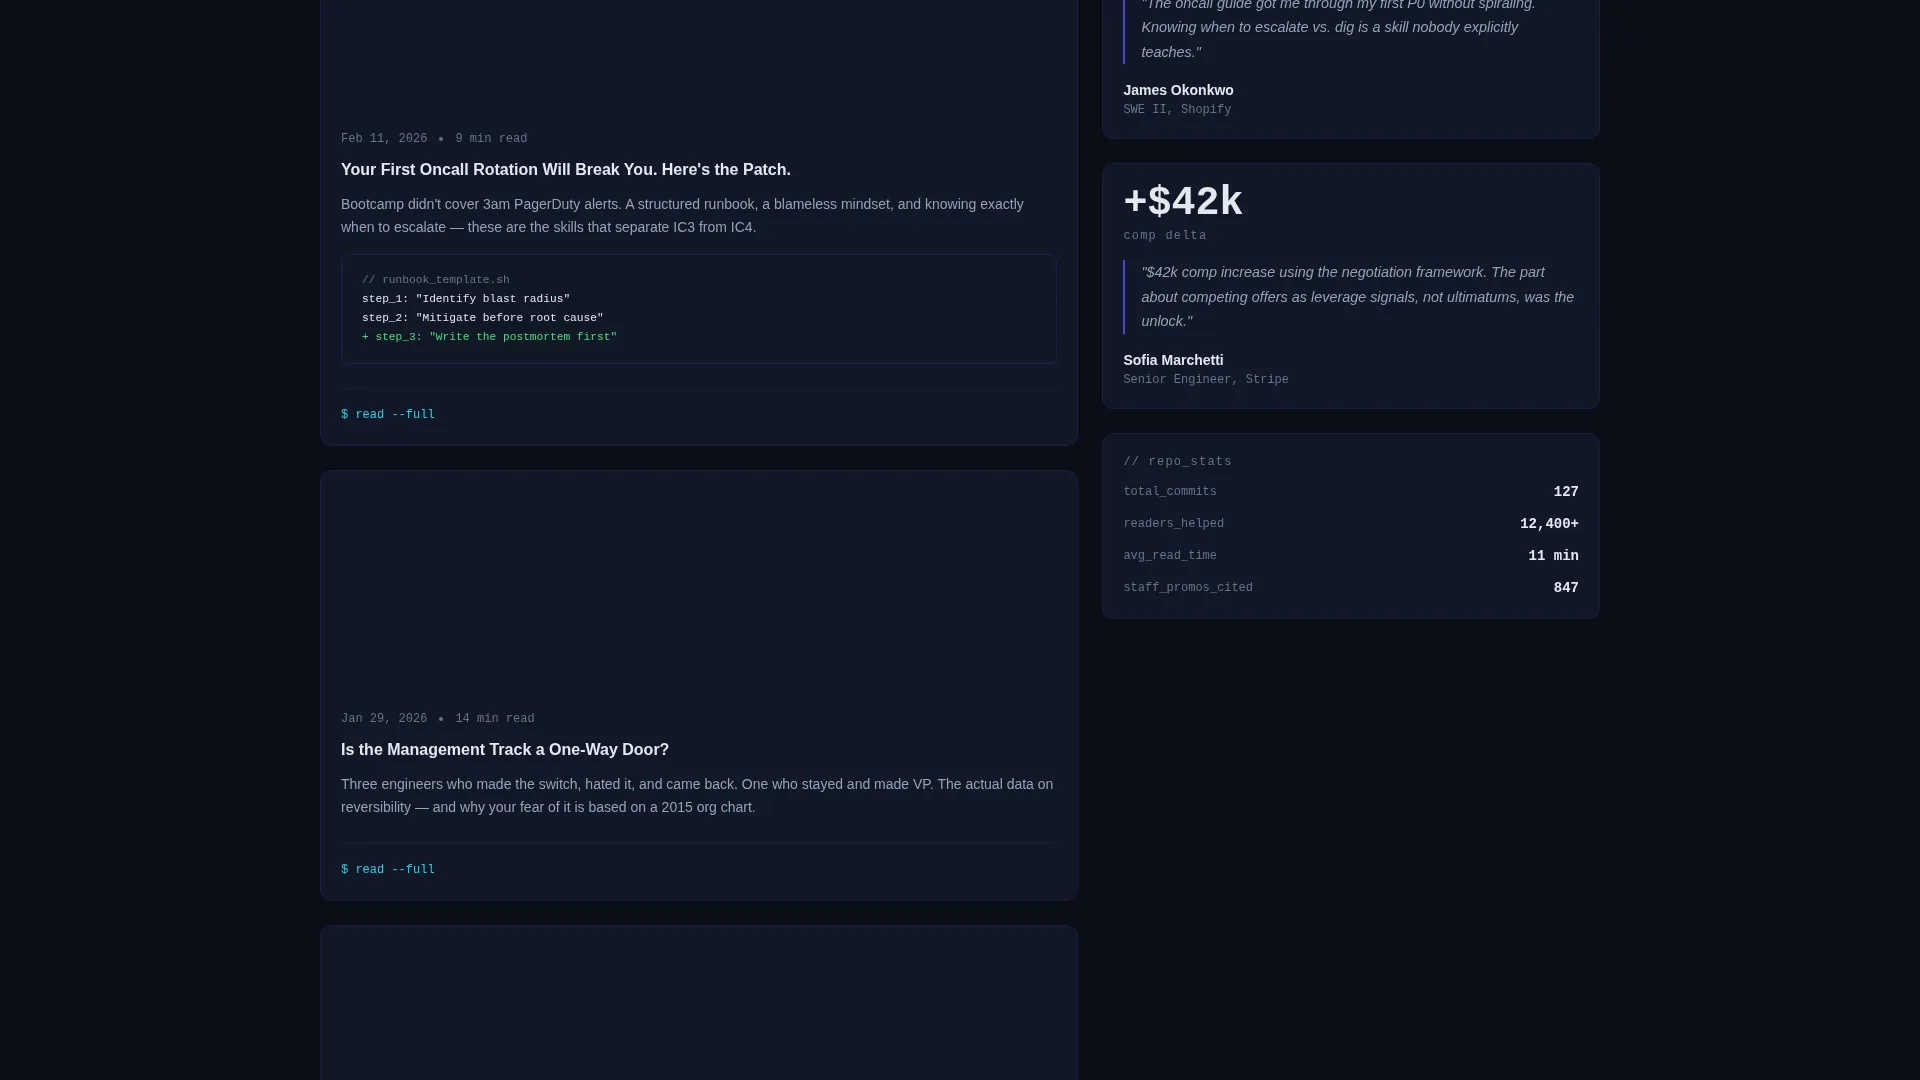The width and height of the screenshot is (1920, 1080).
Task: Click the '12,400+' readers value
Action: point(1549,524)
